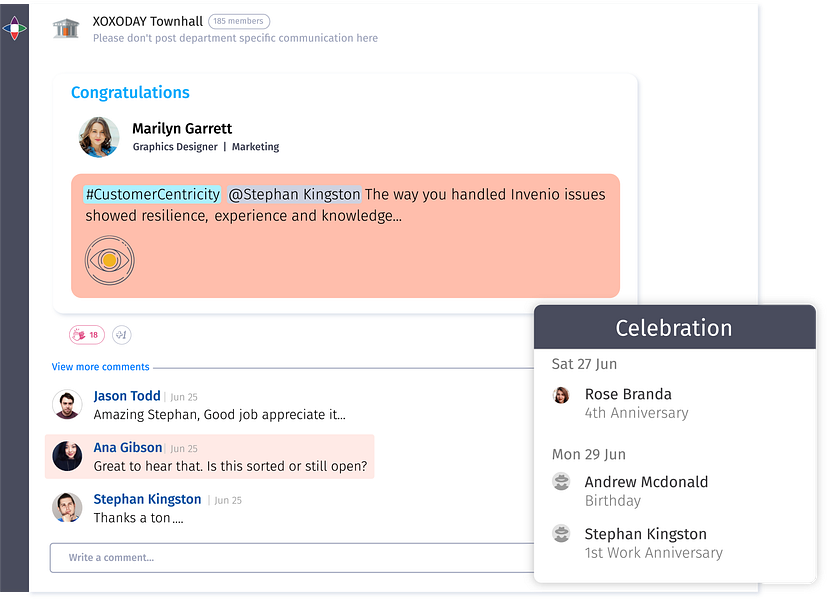Select Rose Branda in Celebration list

[x=628, y=394]
